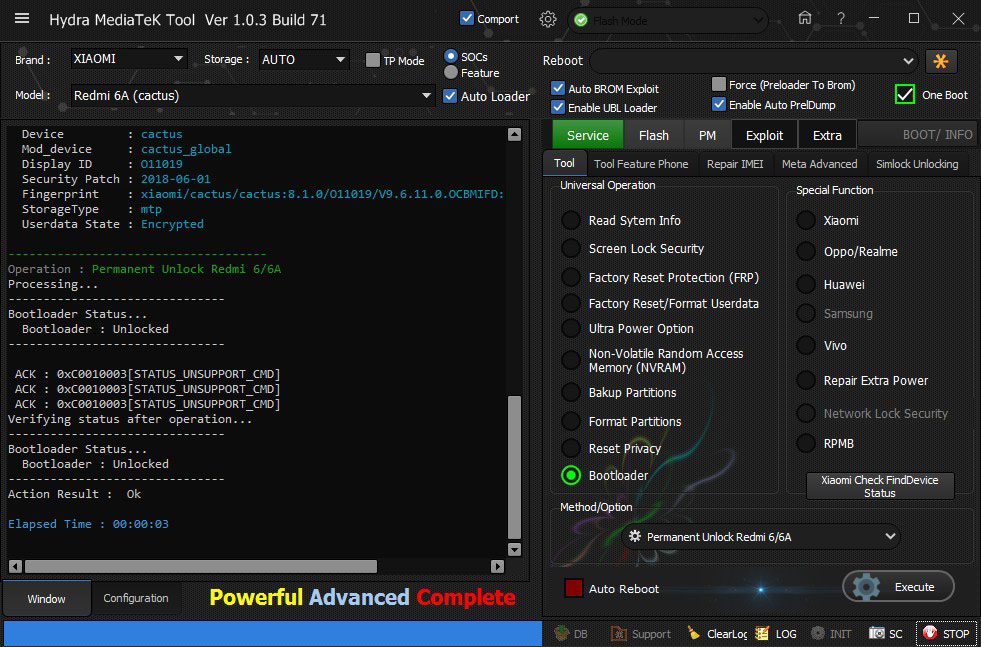Toggle Enable Auto PrelDump checkbox
Viewport: 981px width, 647px height.
point(719,104)
